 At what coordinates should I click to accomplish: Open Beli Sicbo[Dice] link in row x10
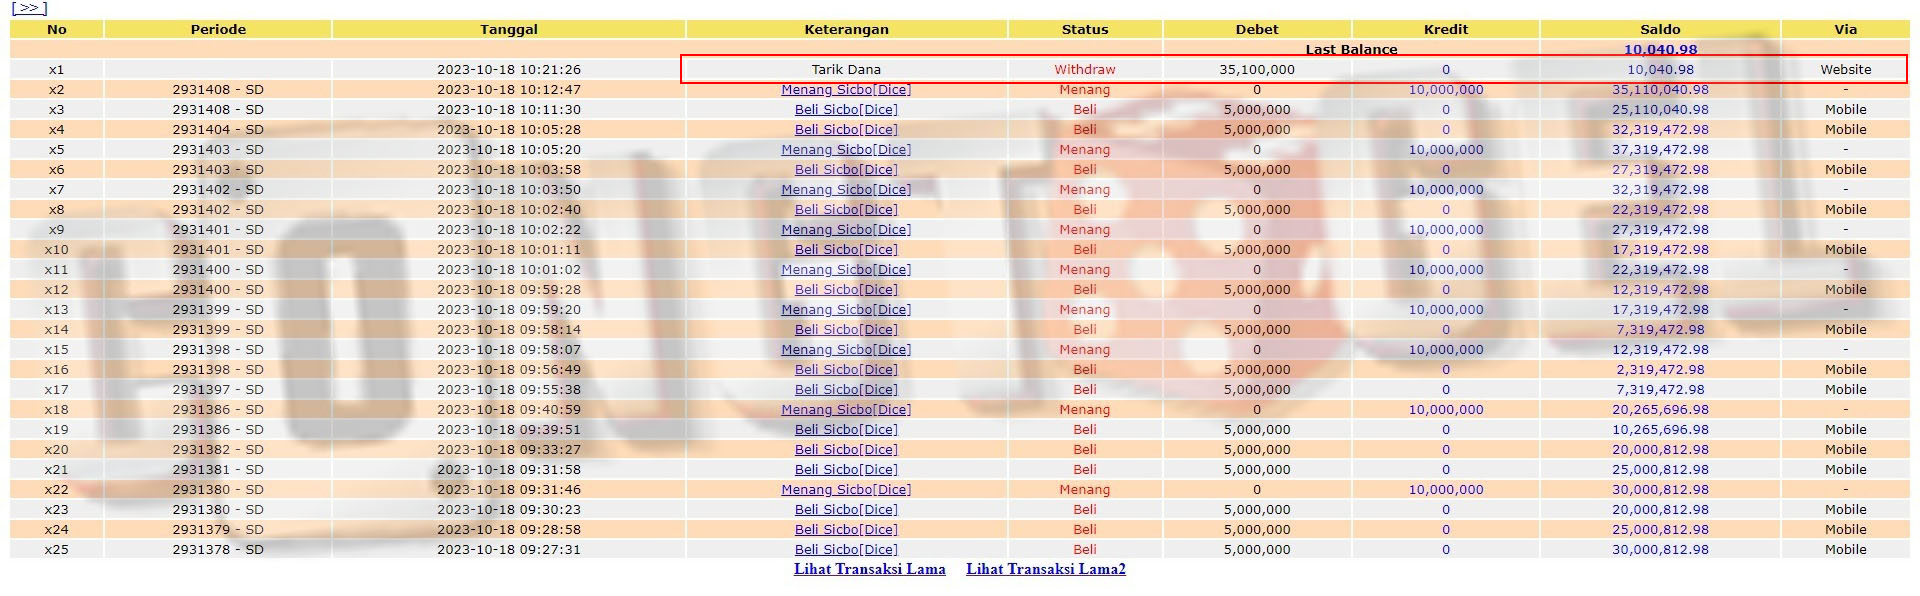(x=846, y=250)
